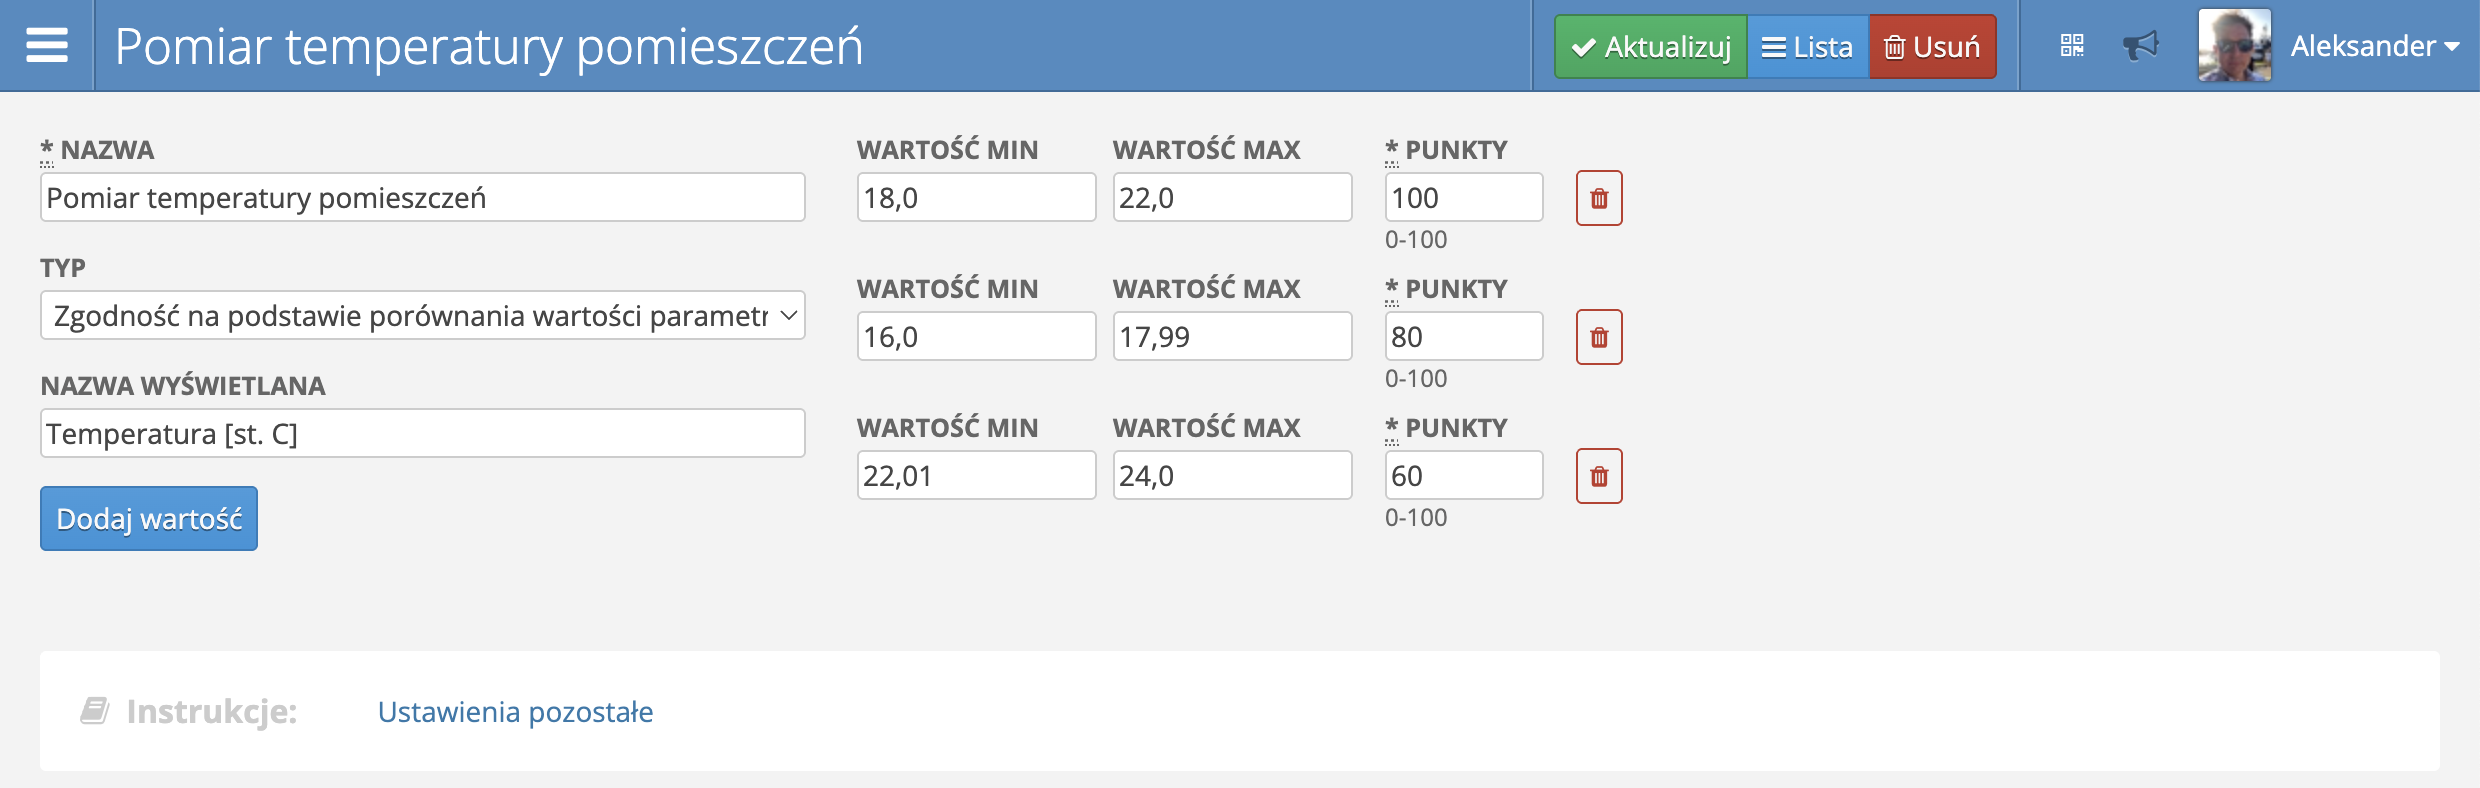Open the hamburger navigation menu
The height and width of the screenshot is (788, 2480).
click(47, 46)
